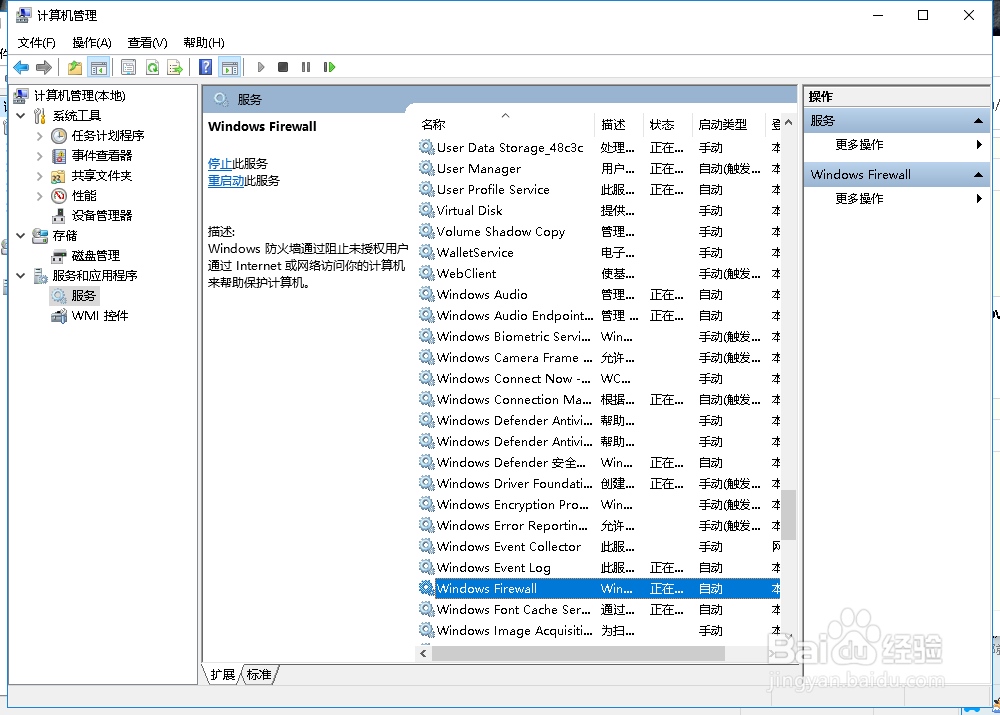
Task: Sort by the 状态 column header
Action: [668, 124]
